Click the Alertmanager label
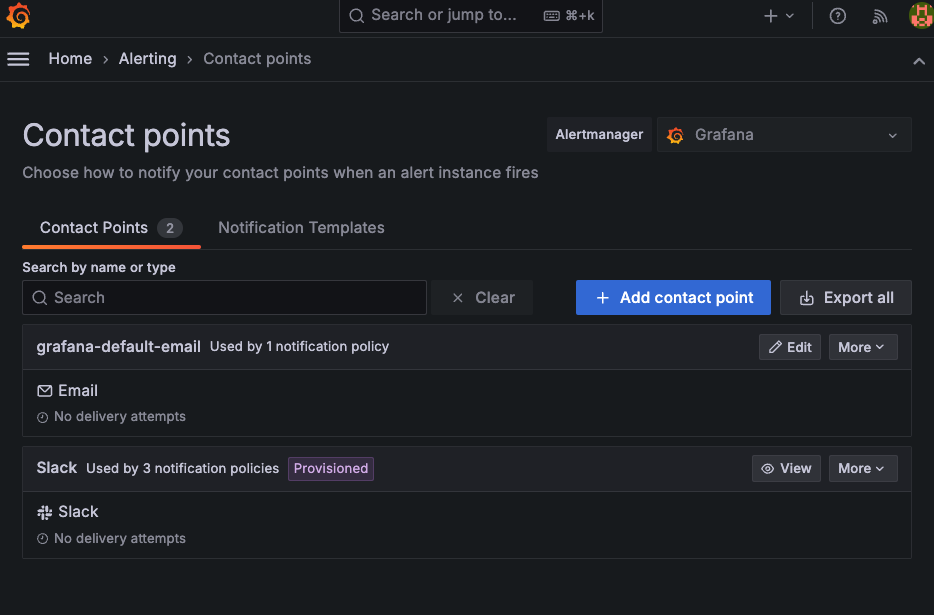The image size is (934, 615). pos(599,135)
